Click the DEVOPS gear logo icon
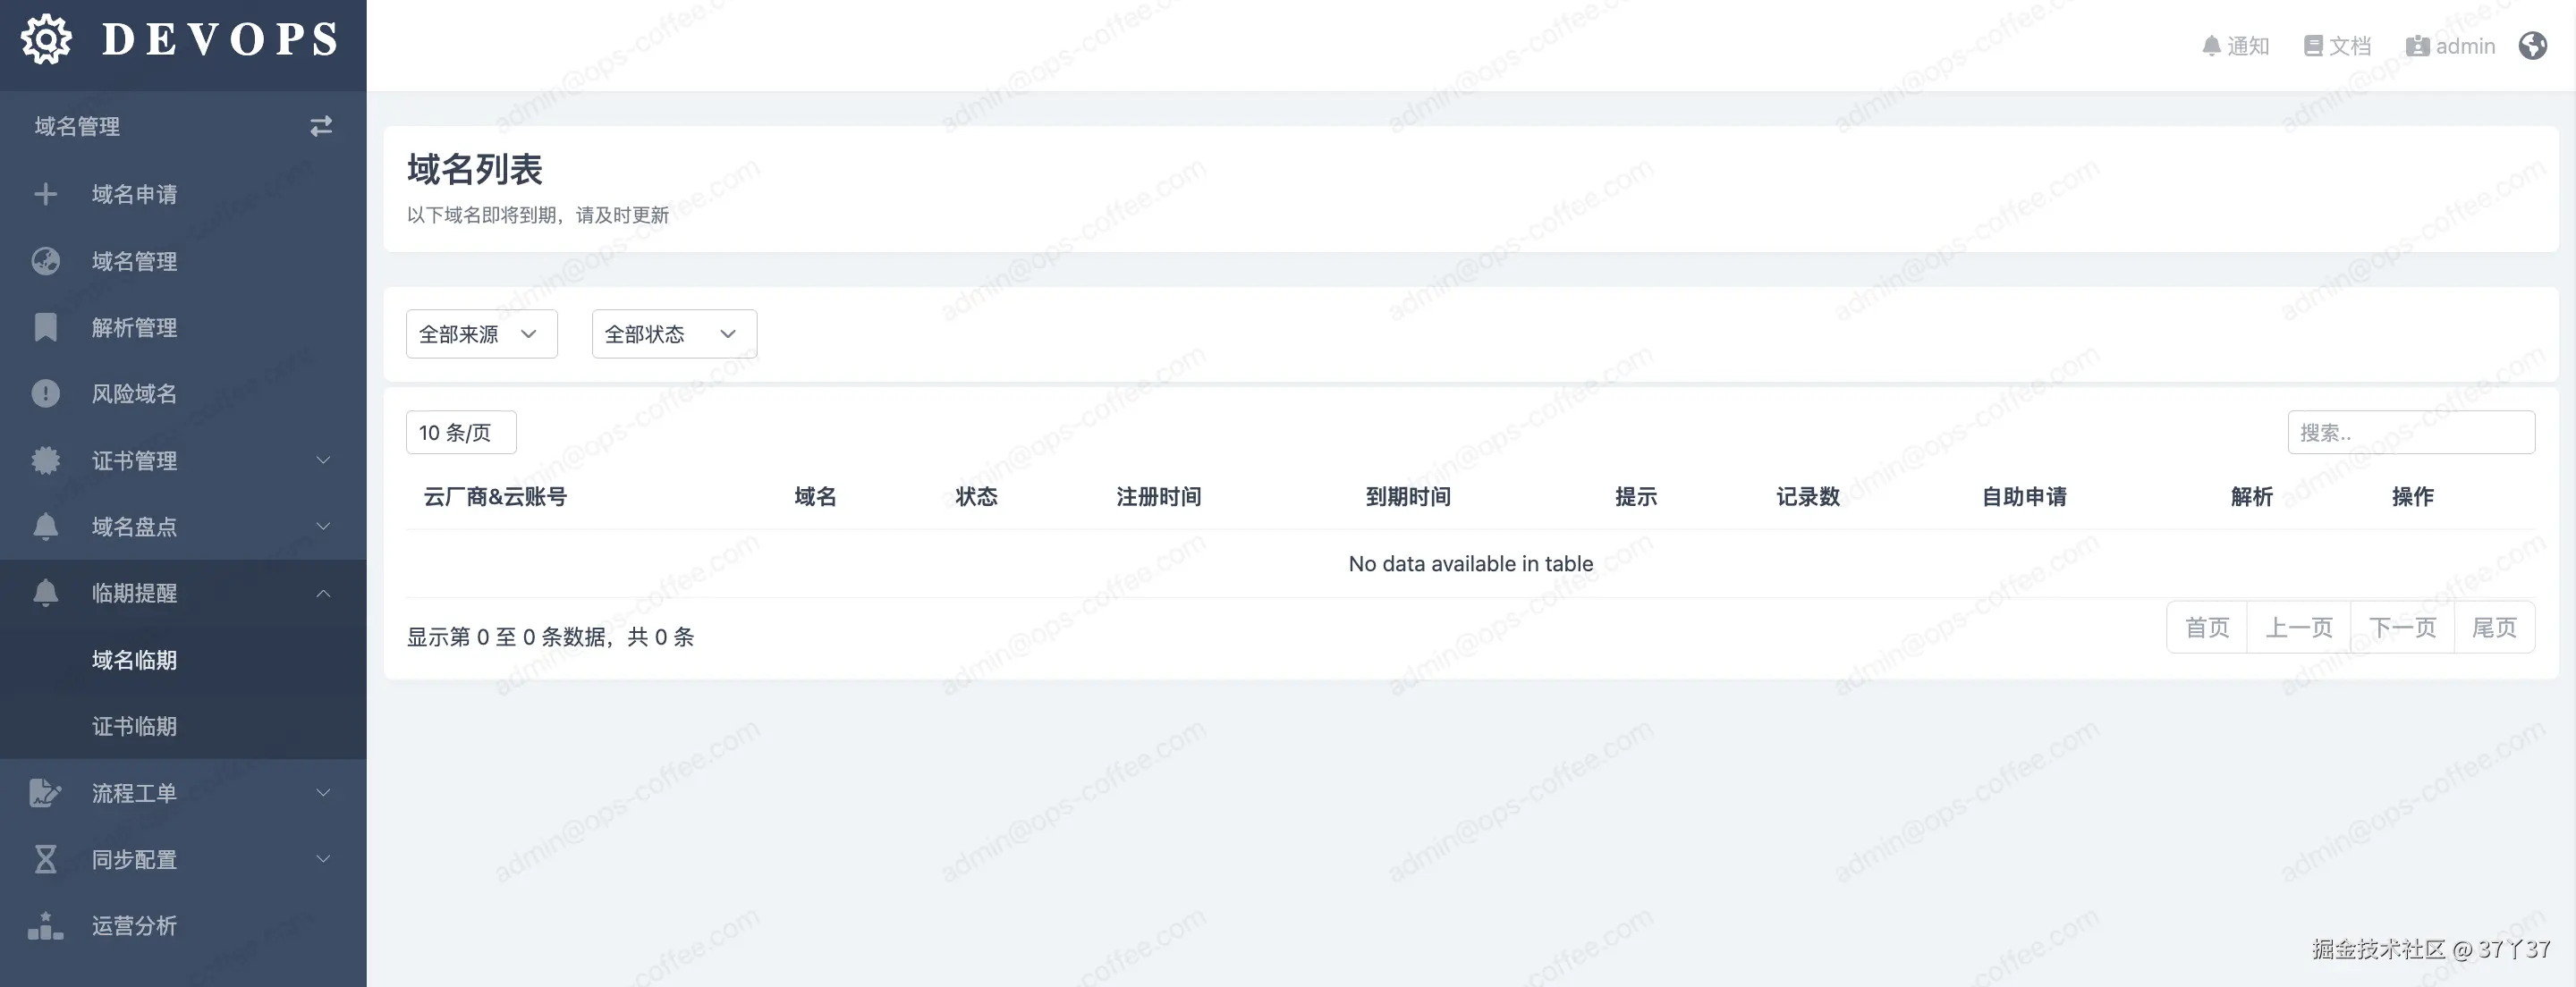Image resolution: width=2576 pixels, height=987 pixels. coord(46,40)
